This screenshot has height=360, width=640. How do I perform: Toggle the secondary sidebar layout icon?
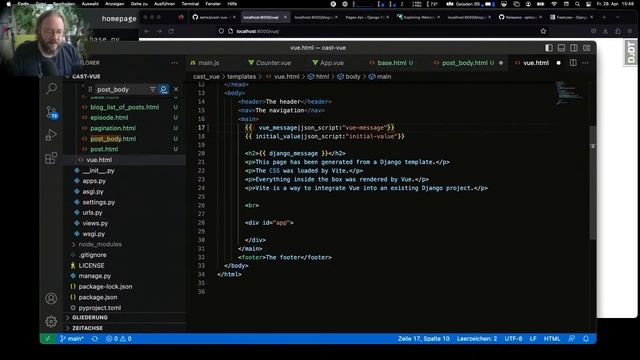click(x=574, y=48)
